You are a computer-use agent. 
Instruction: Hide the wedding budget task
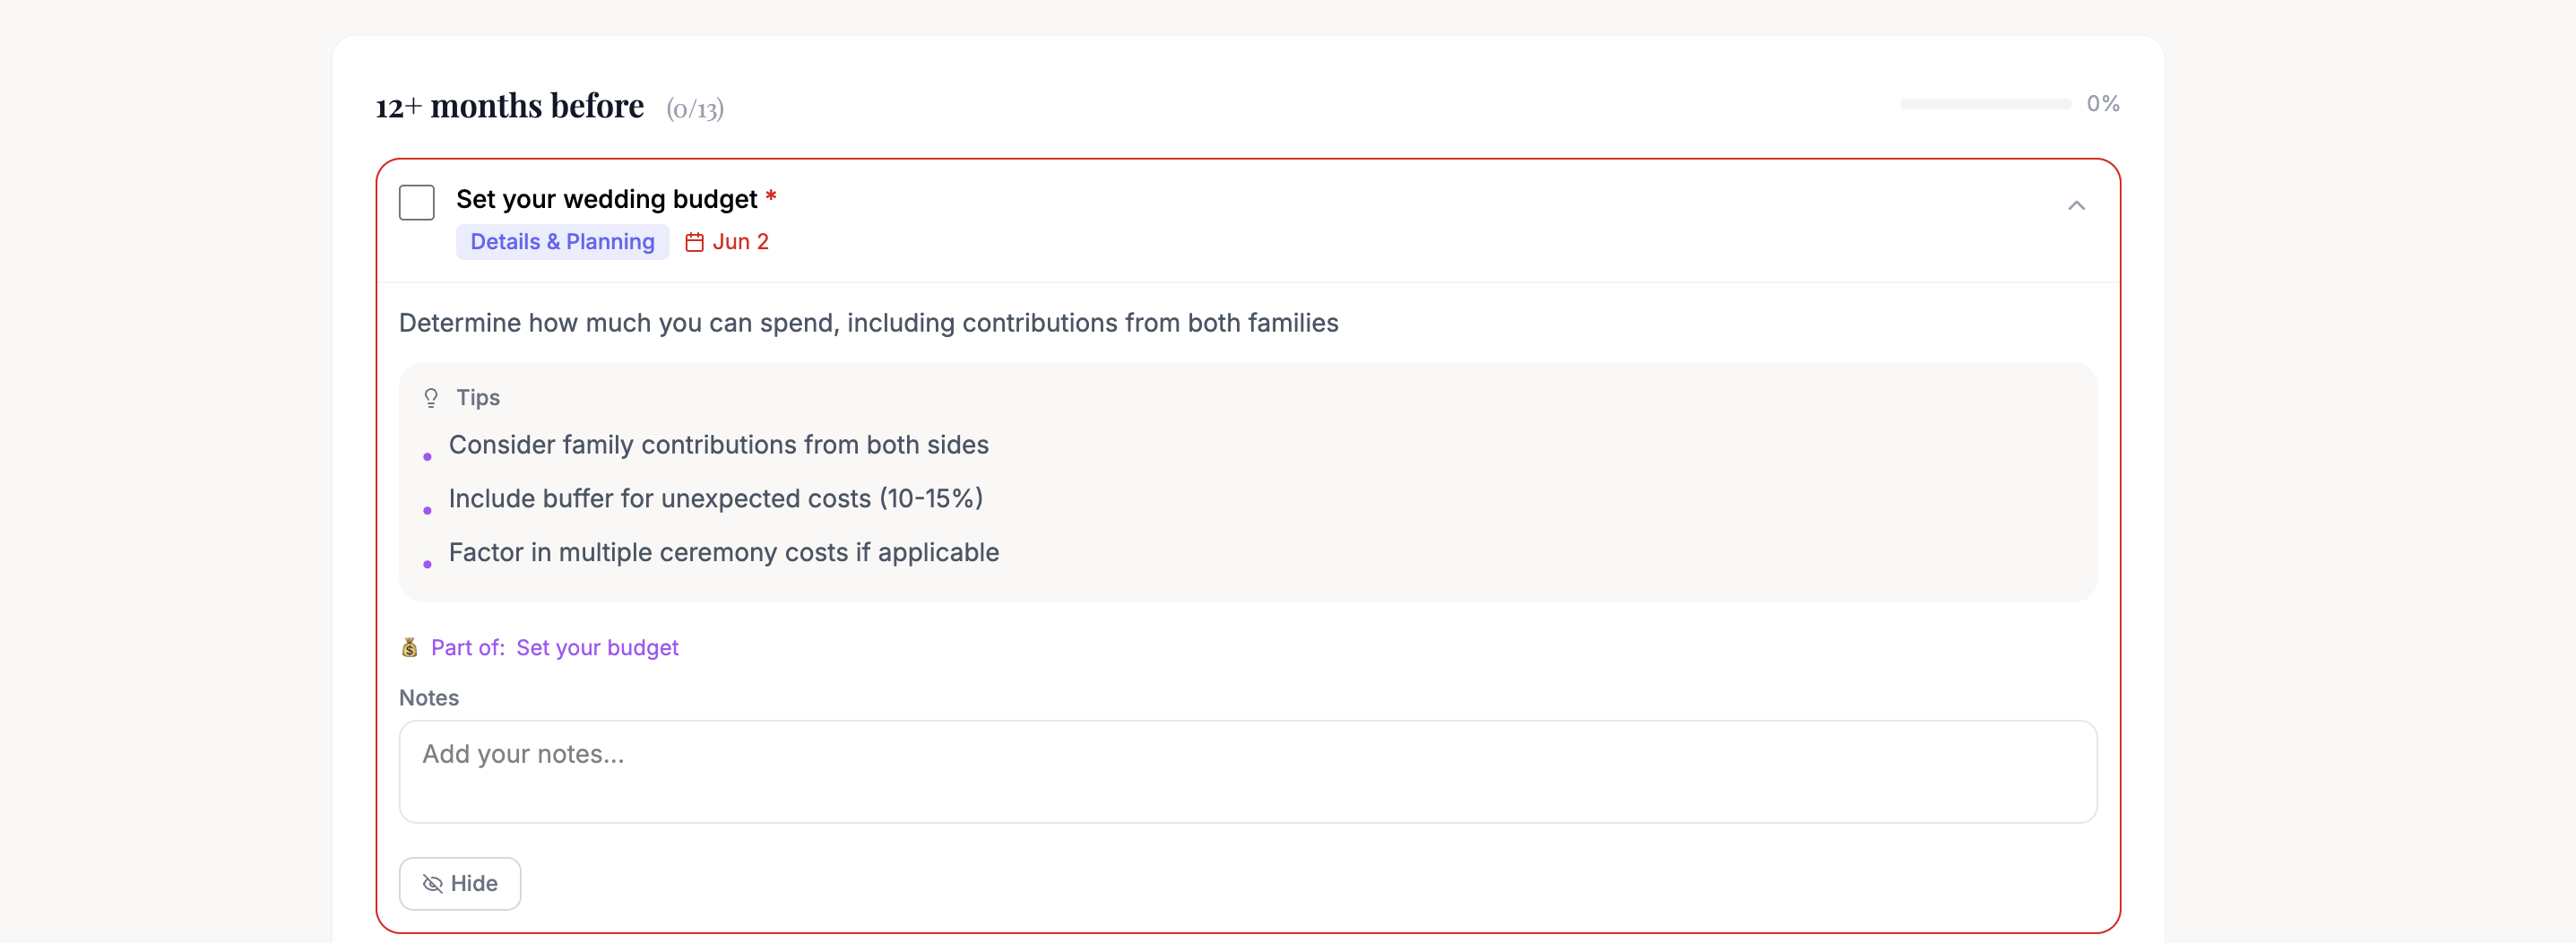click(x=459, y=883)
